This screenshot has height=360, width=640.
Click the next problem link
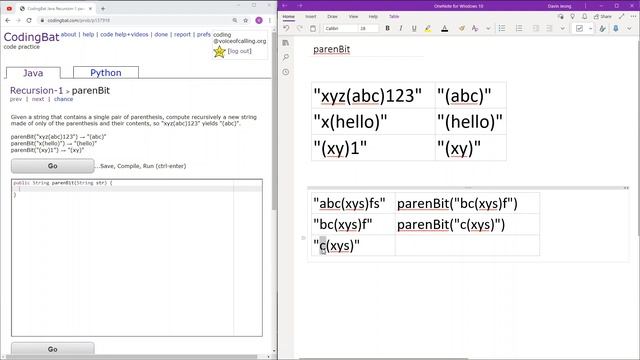(x=38, y=99)
